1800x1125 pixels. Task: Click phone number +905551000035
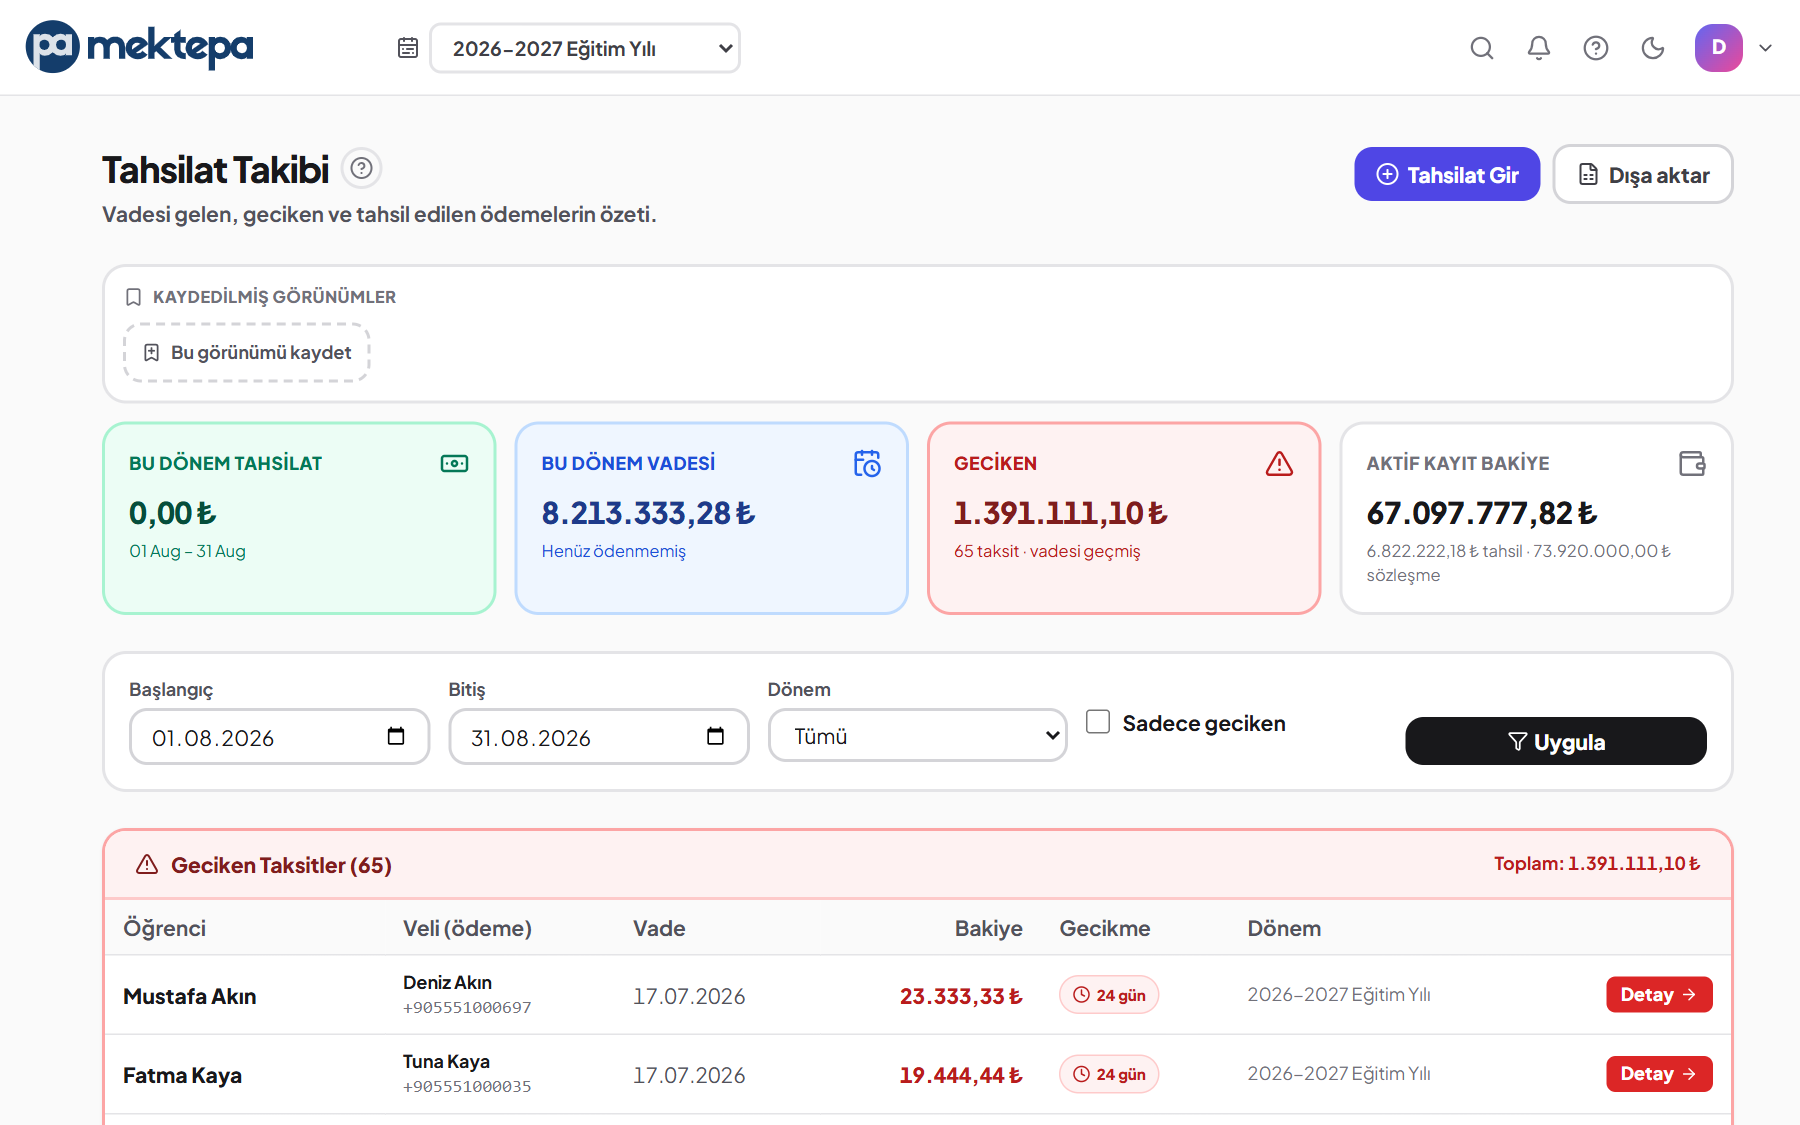pos(467,1086)
